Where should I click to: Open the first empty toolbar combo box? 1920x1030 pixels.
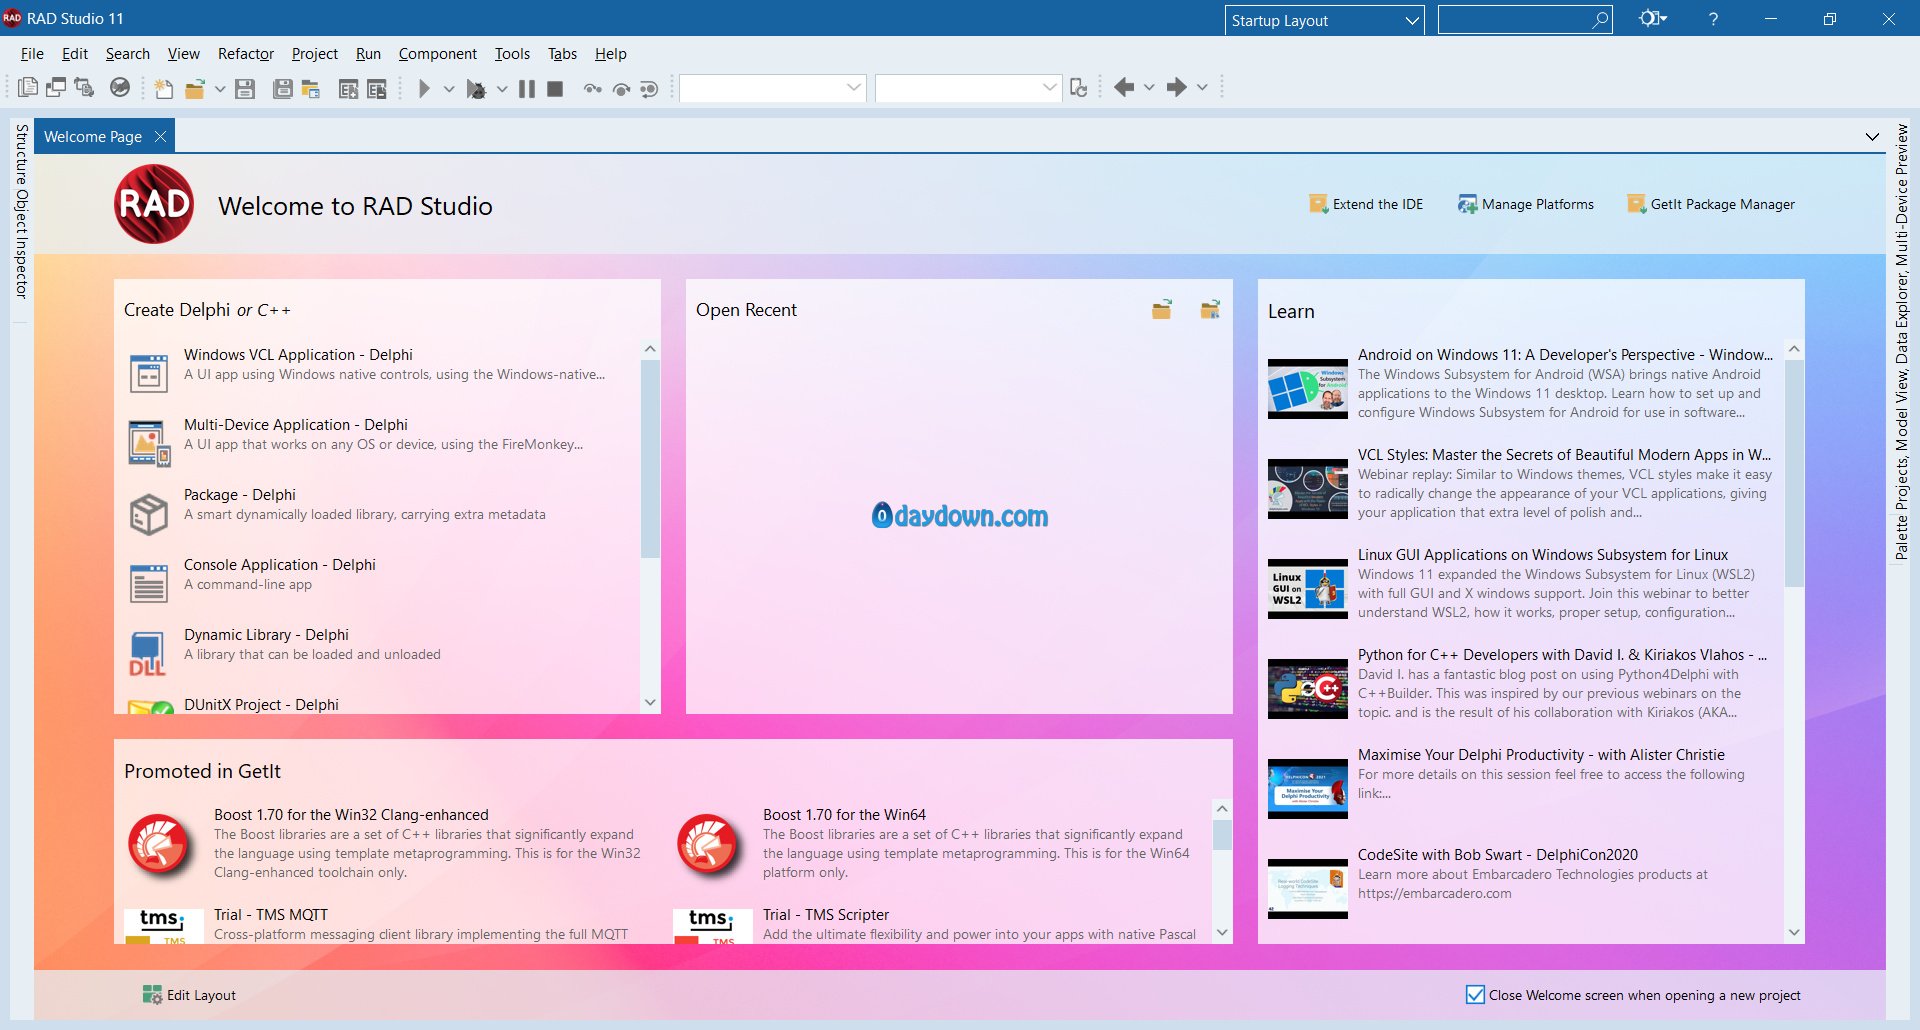[772, 88]
